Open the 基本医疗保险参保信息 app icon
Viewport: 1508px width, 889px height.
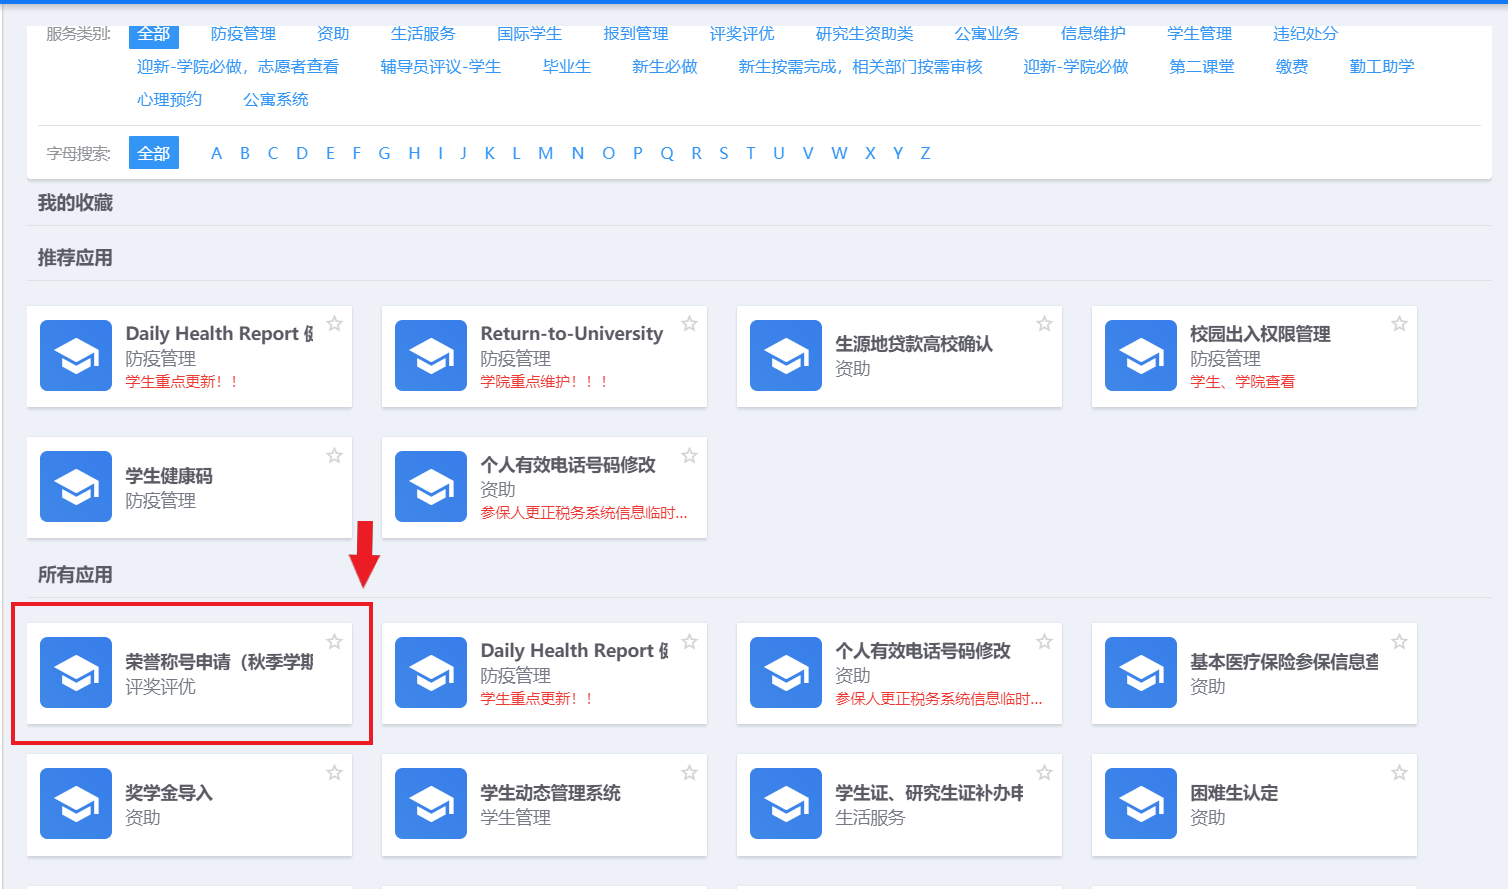(x=1141, y=673)
